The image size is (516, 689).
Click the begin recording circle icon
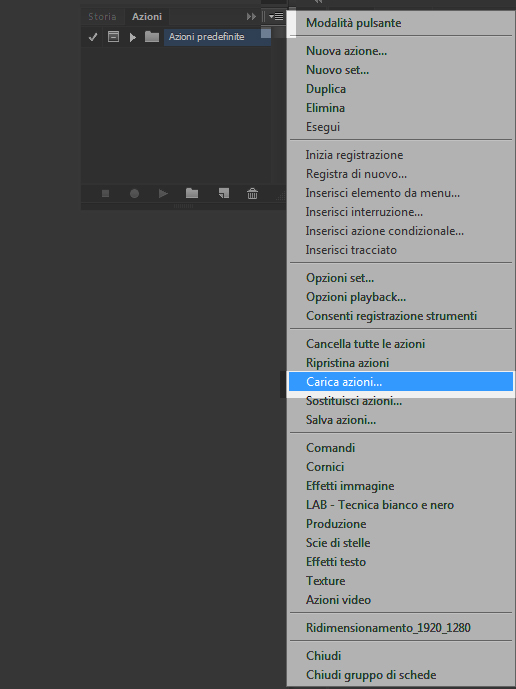point(134,193)
